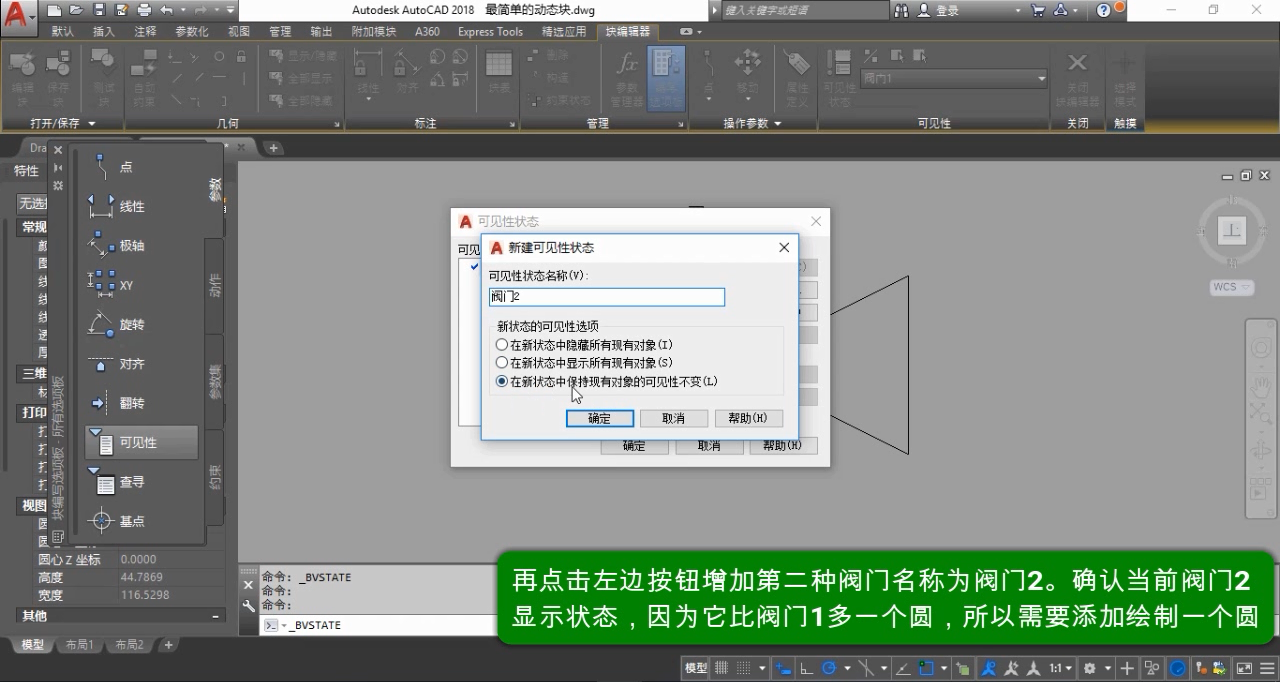Image resolution: width=1280 pixels, height=682 pixels.
Task: Click the 可见性状态名称 input field with 阀门2
Action: pos(606,297)
